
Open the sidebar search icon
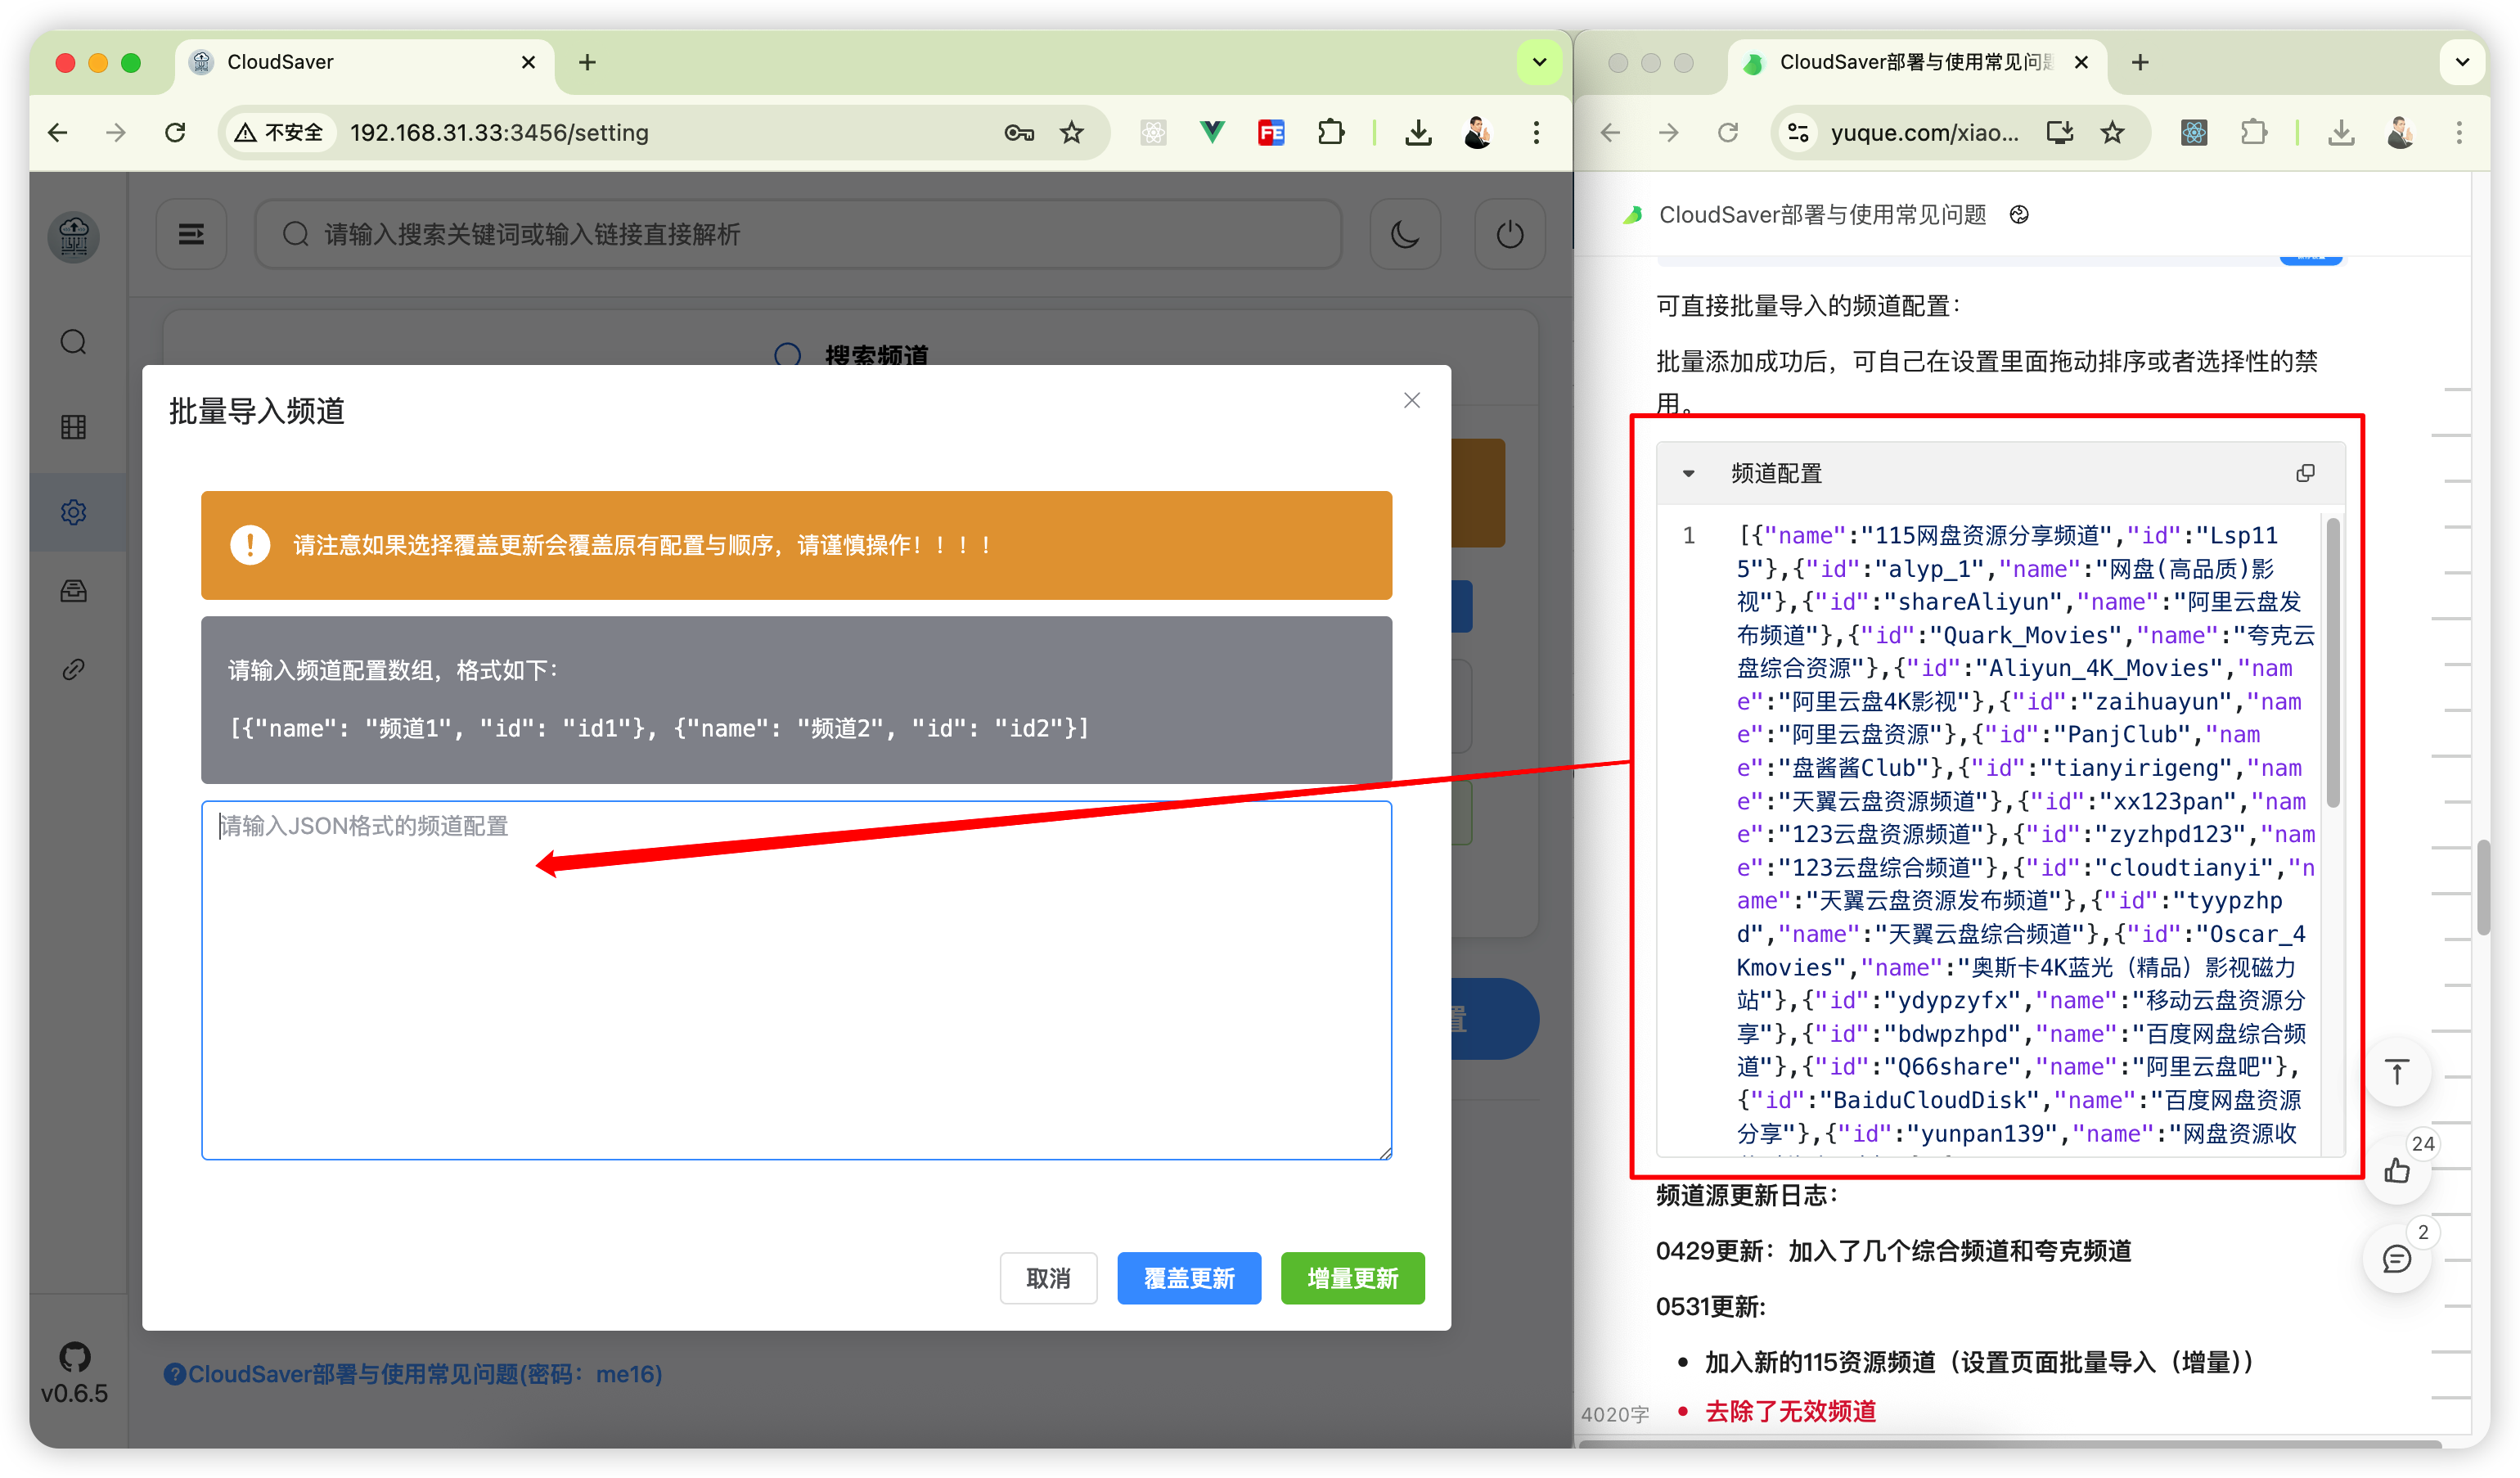pyautogui.click(x=73, y=342)
